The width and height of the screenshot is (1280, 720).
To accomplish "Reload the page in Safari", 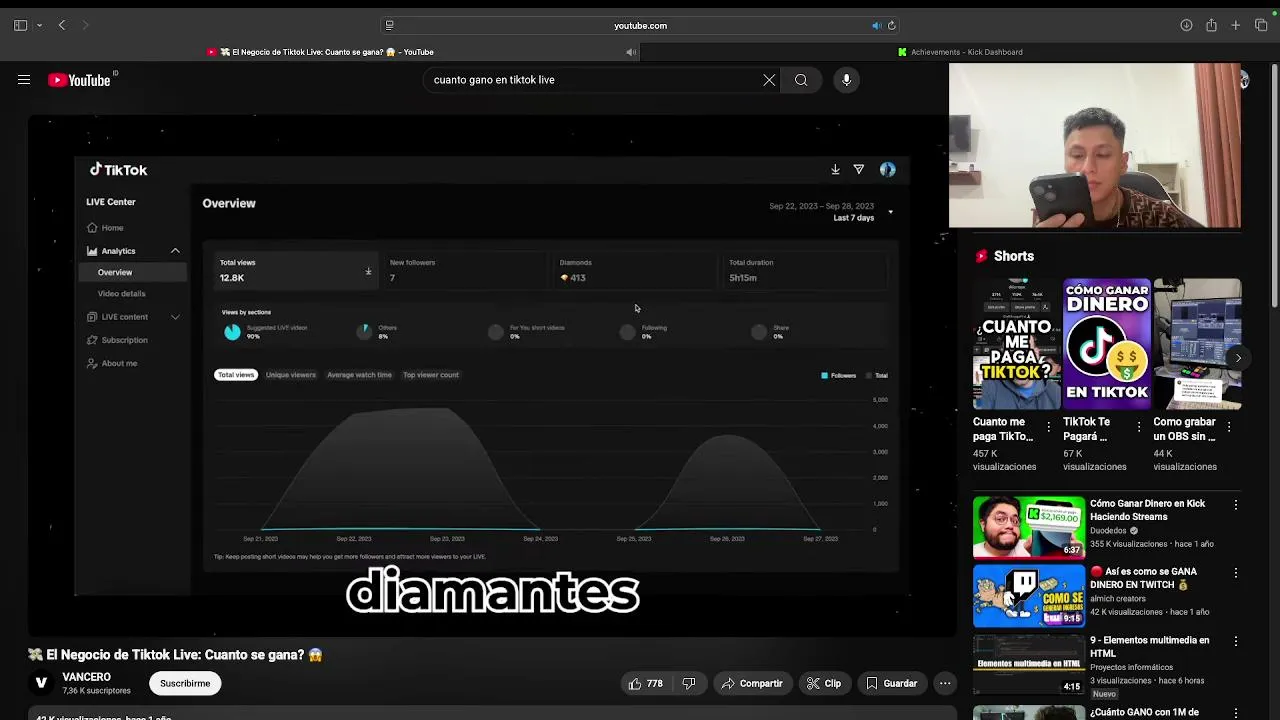I will [891, 26].
